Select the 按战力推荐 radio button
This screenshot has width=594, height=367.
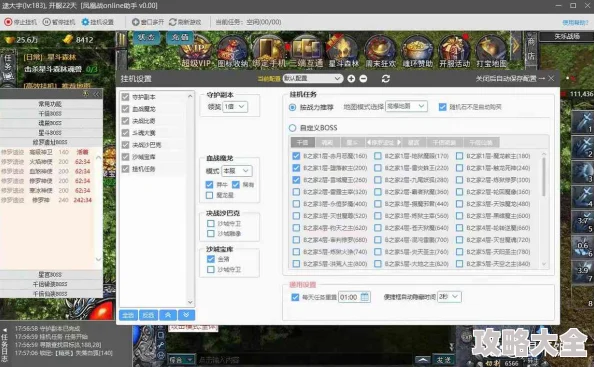pyautogui.click(x=292, y=108)
